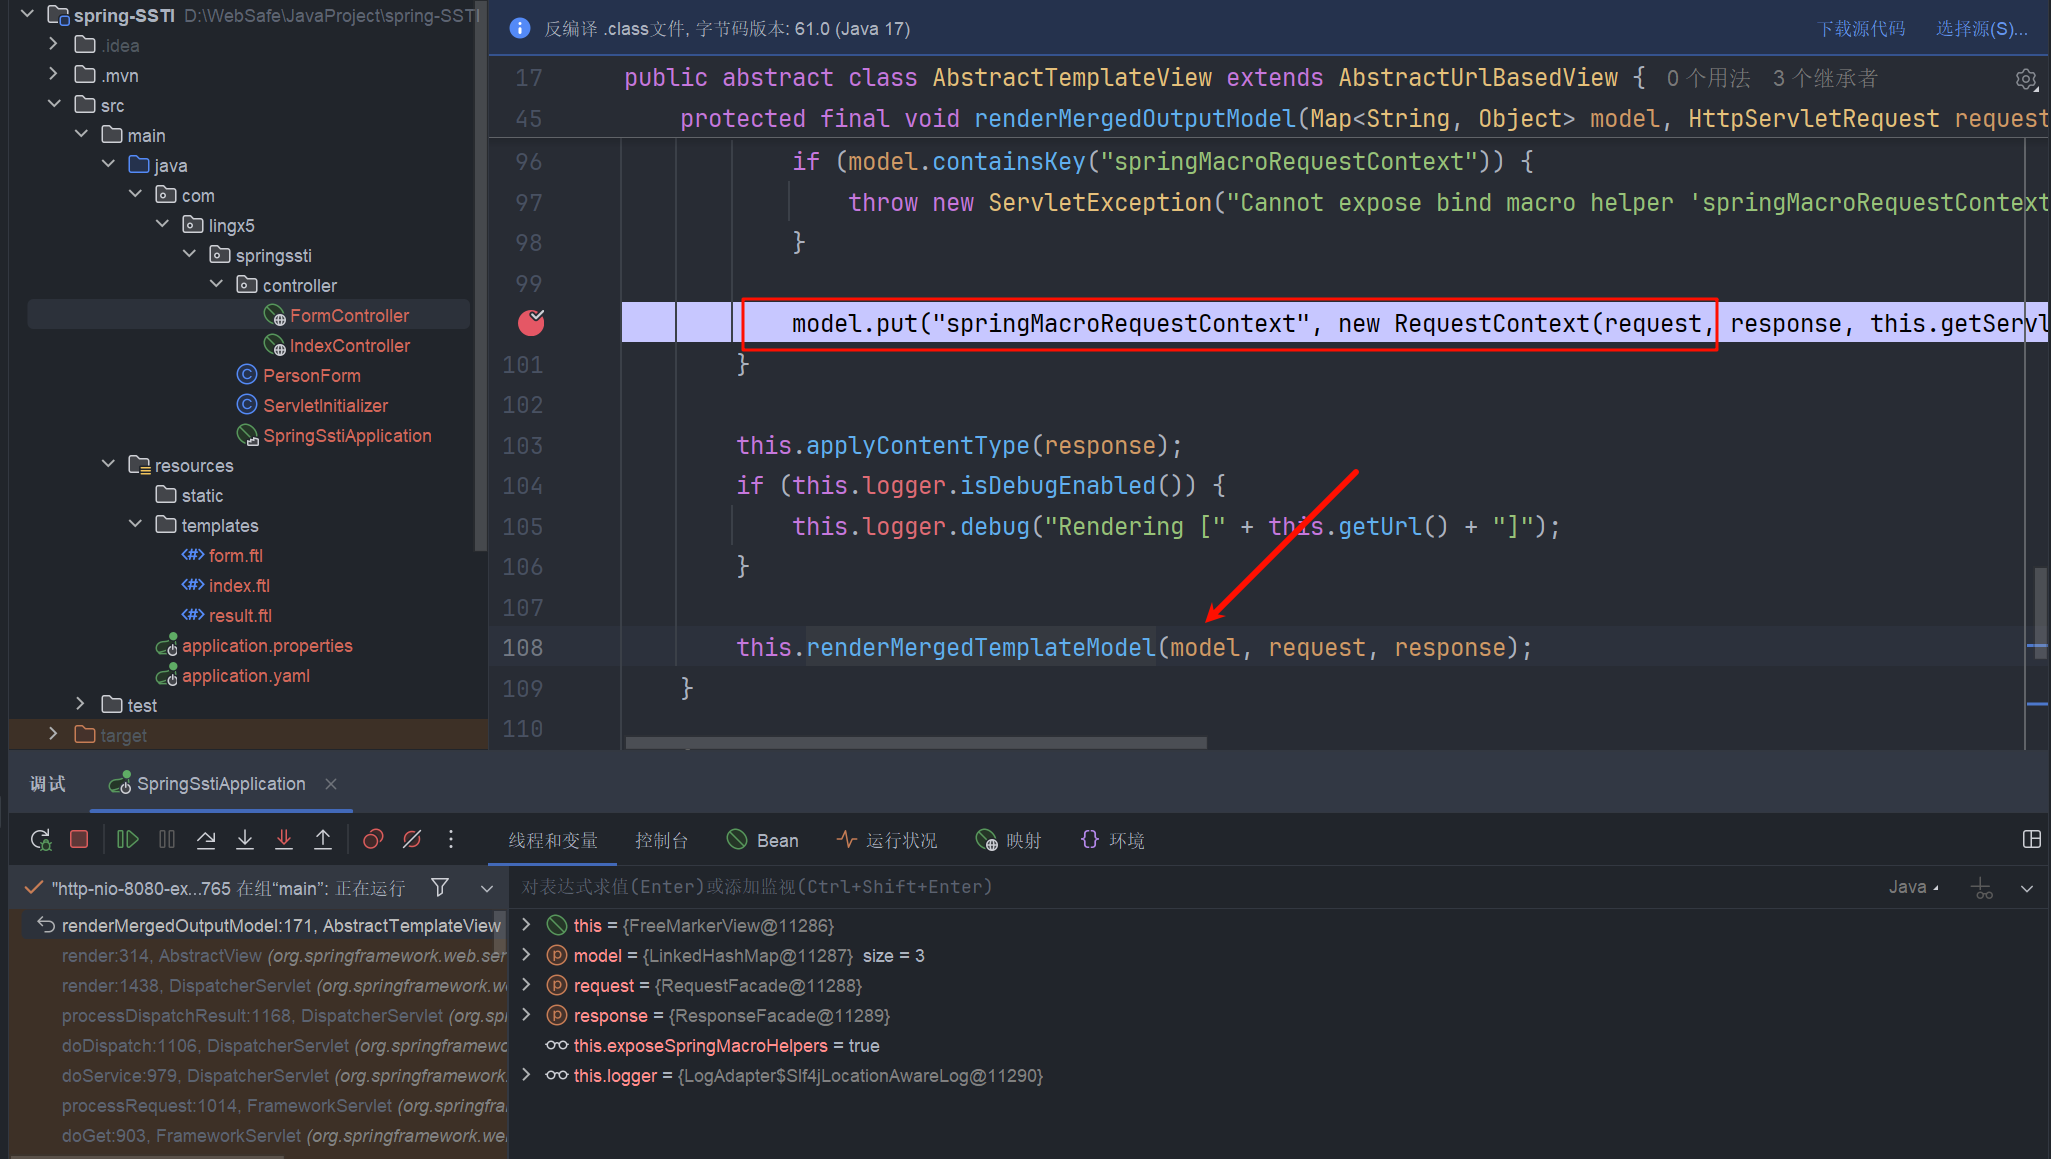Click the Step Out icon
Viewport: 2051px width, 1159px height.
[x=323, y=840]
